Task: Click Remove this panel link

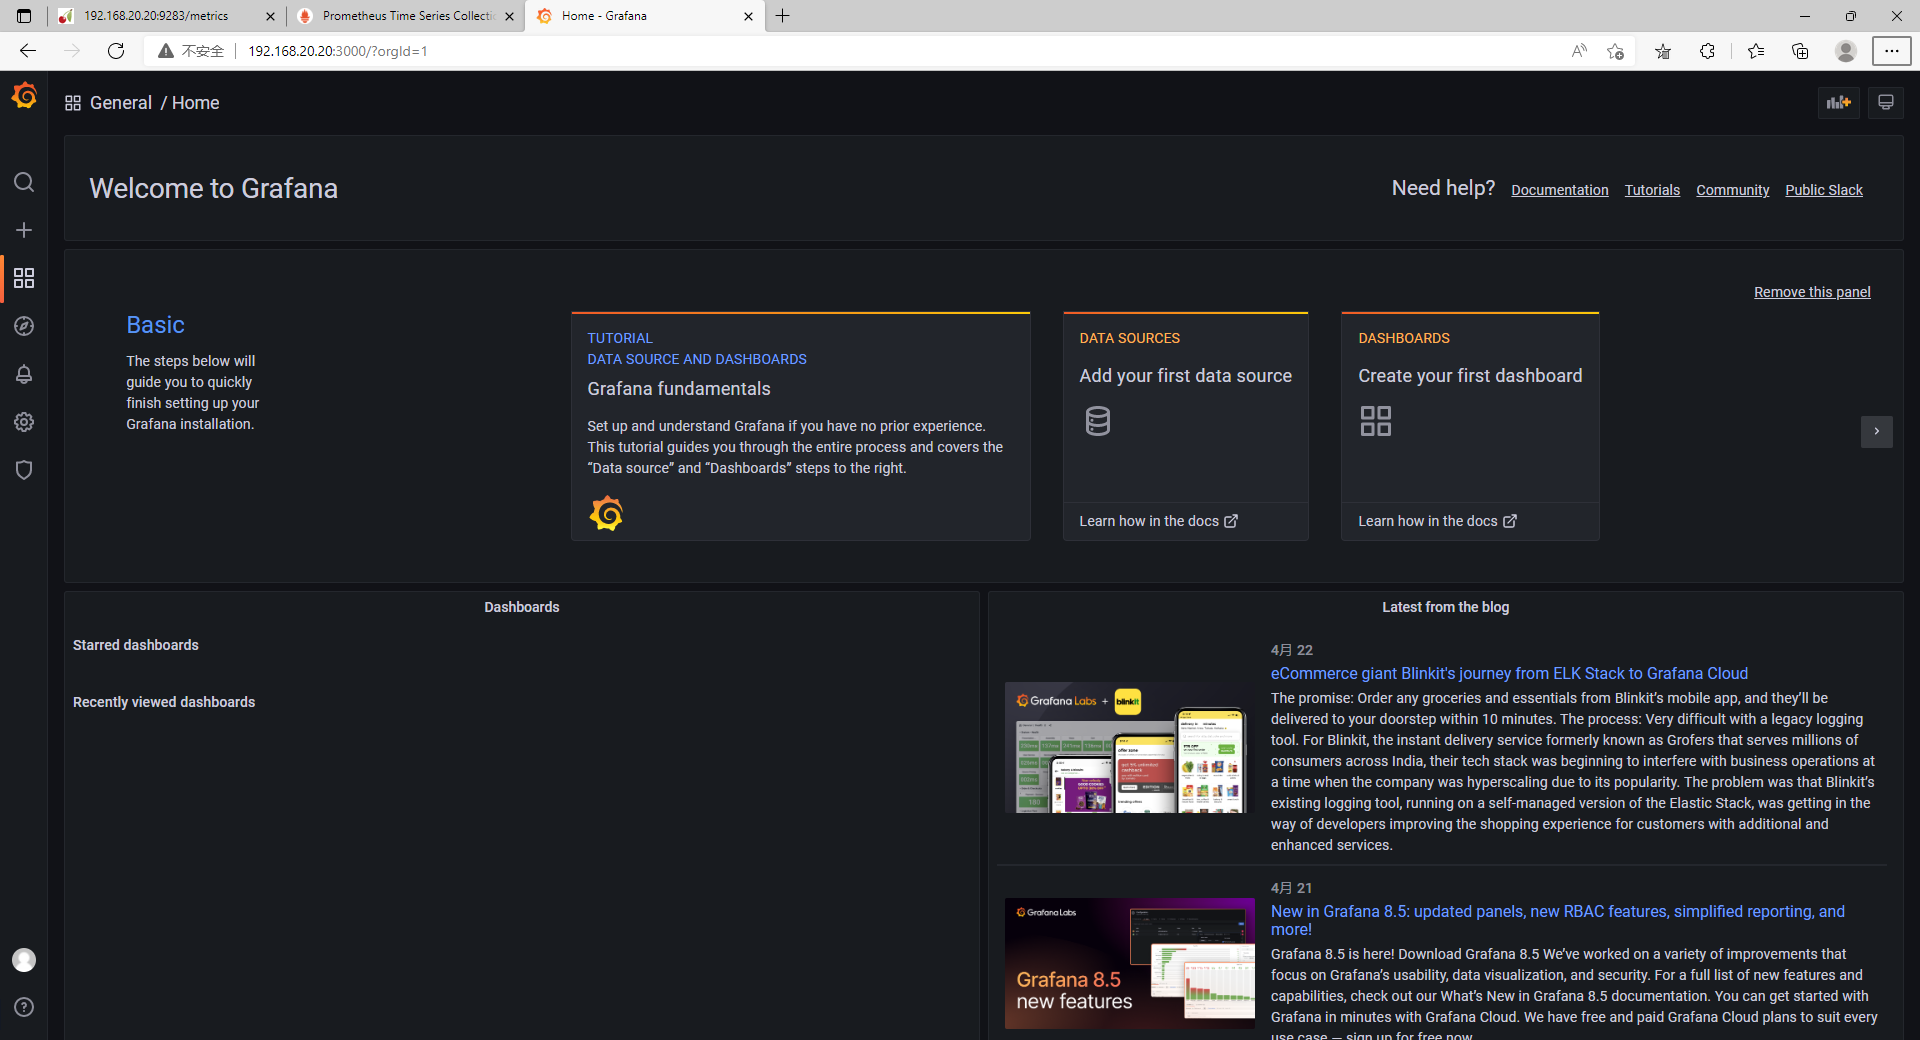Action: coord(1812,292)
